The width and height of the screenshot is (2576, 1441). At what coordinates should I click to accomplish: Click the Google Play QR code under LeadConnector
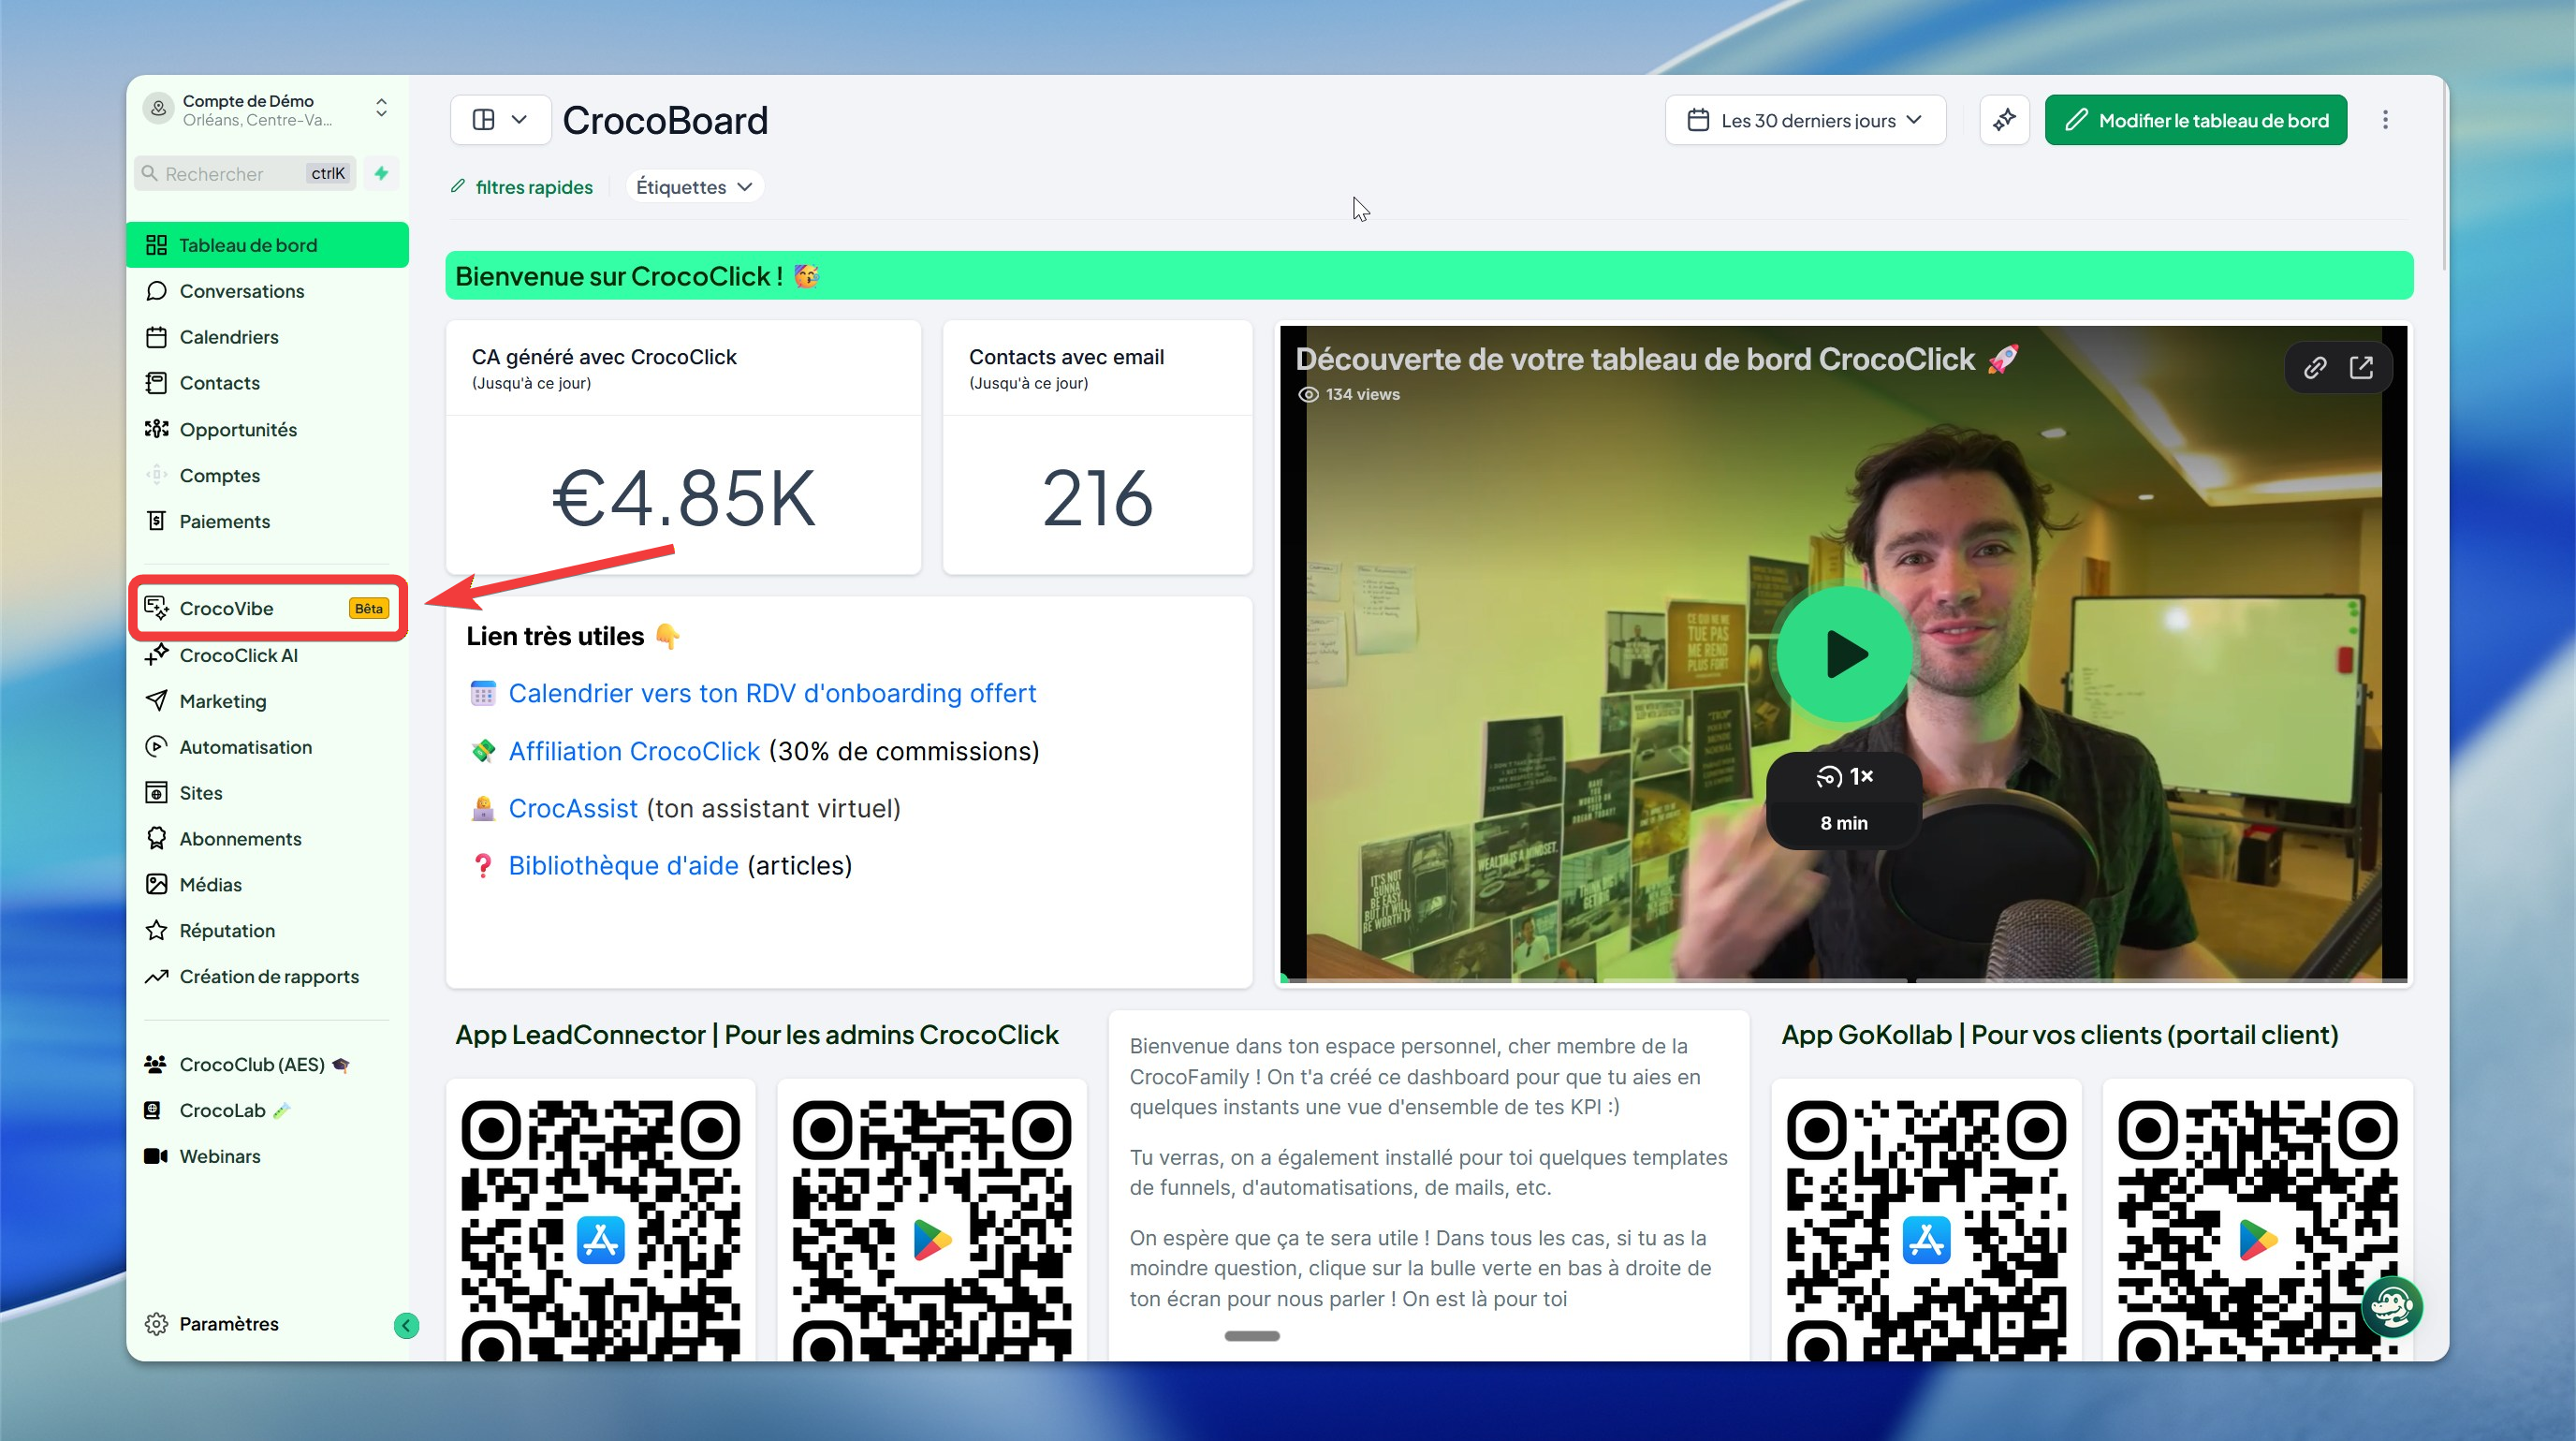point(931,1228)
